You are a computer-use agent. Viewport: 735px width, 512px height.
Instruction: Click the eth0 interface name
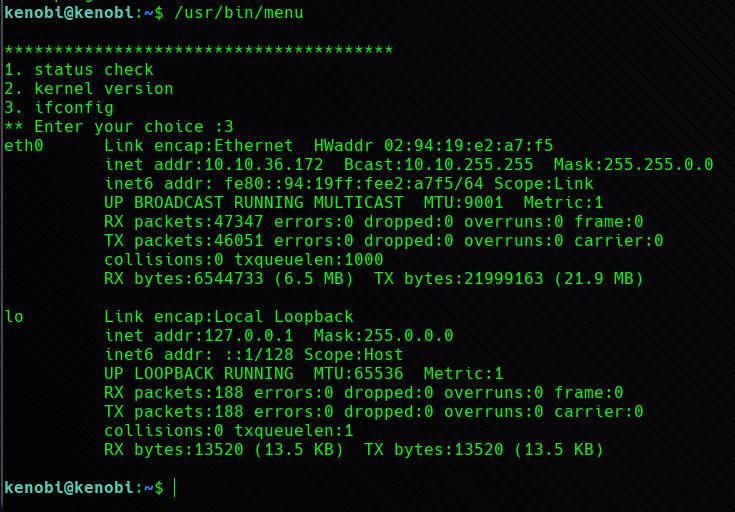(23, 146)
